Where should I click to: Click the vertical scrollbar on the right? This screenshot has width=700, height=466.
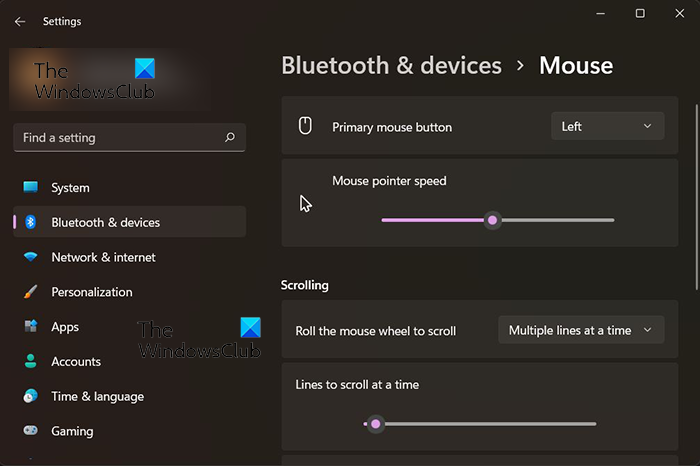tap(694, 180)
